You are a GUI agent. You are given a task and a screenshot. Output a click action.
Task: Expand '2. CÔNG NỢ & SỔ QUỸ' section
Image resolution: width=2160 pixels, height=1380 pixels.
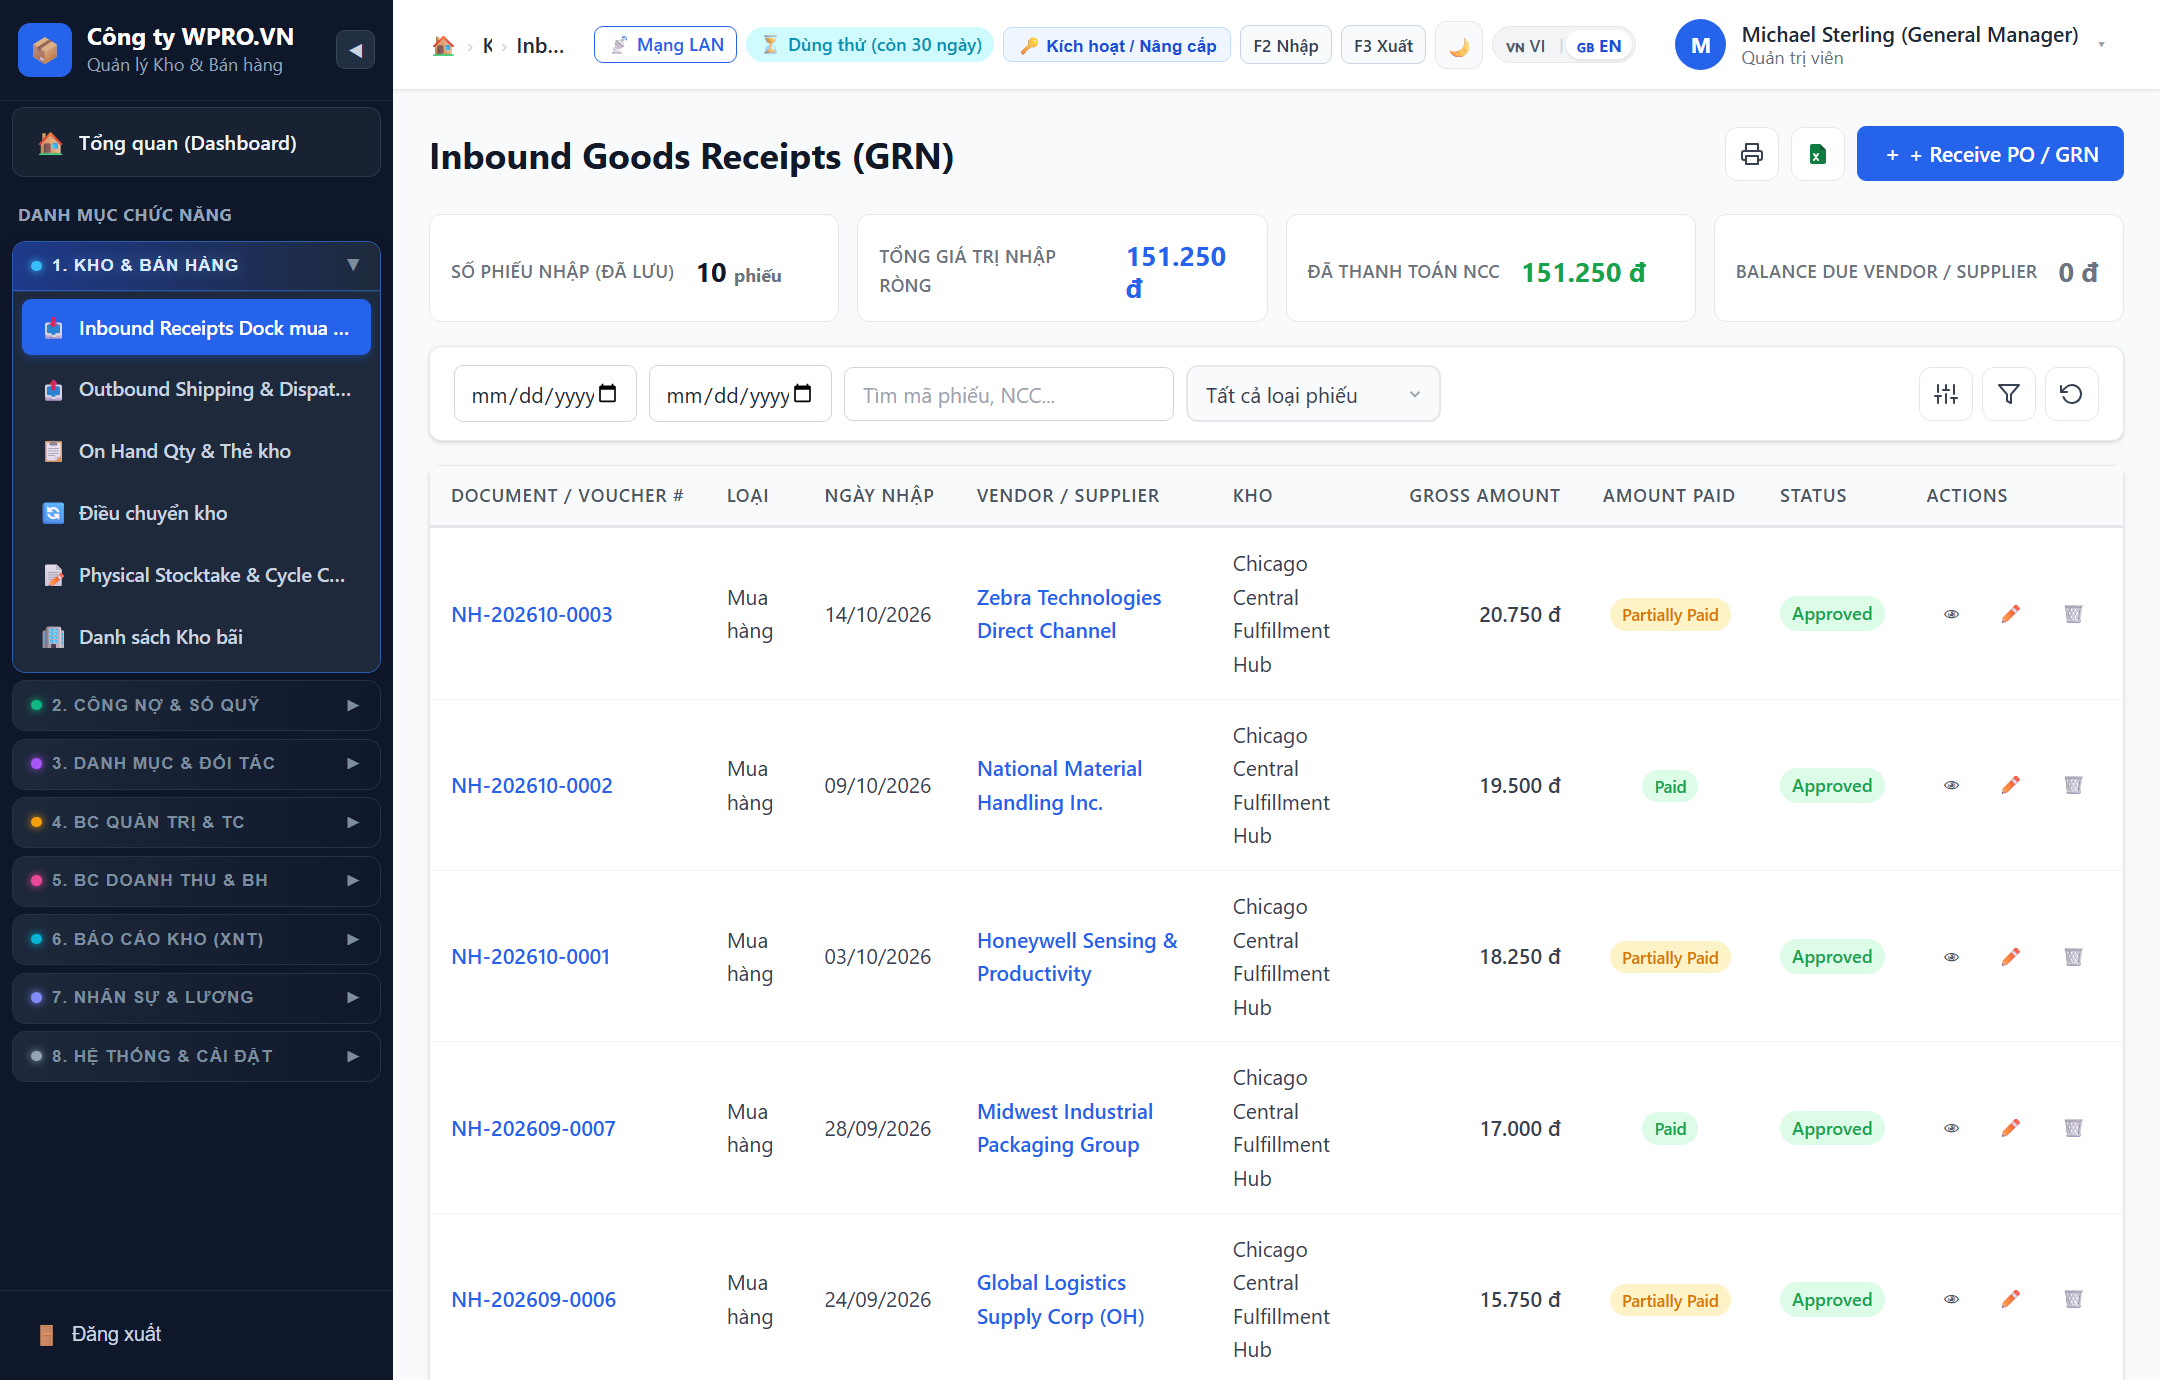point(196,705)
